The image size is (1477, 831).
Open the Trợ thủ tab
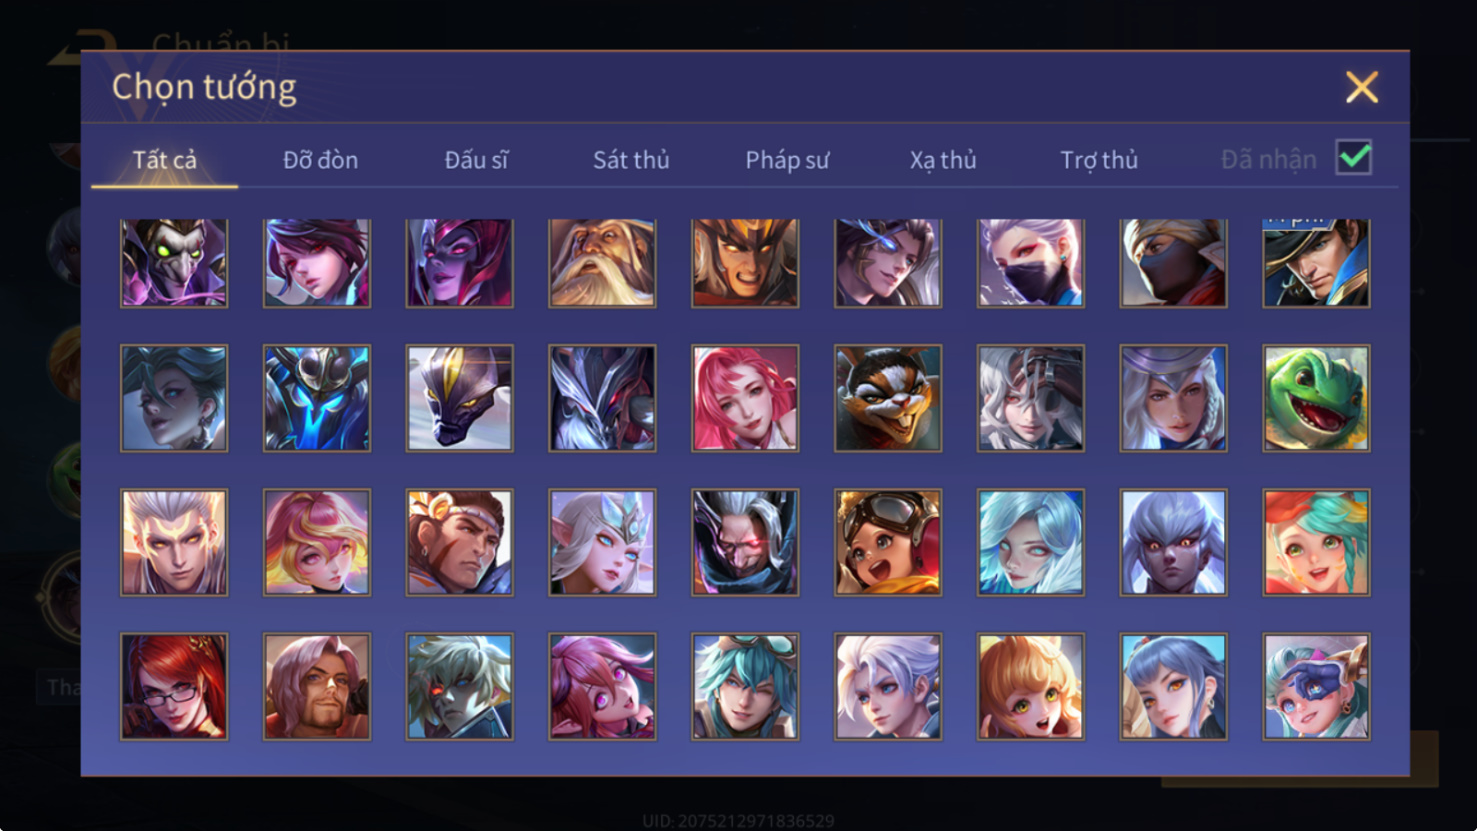click(1099, 160)
